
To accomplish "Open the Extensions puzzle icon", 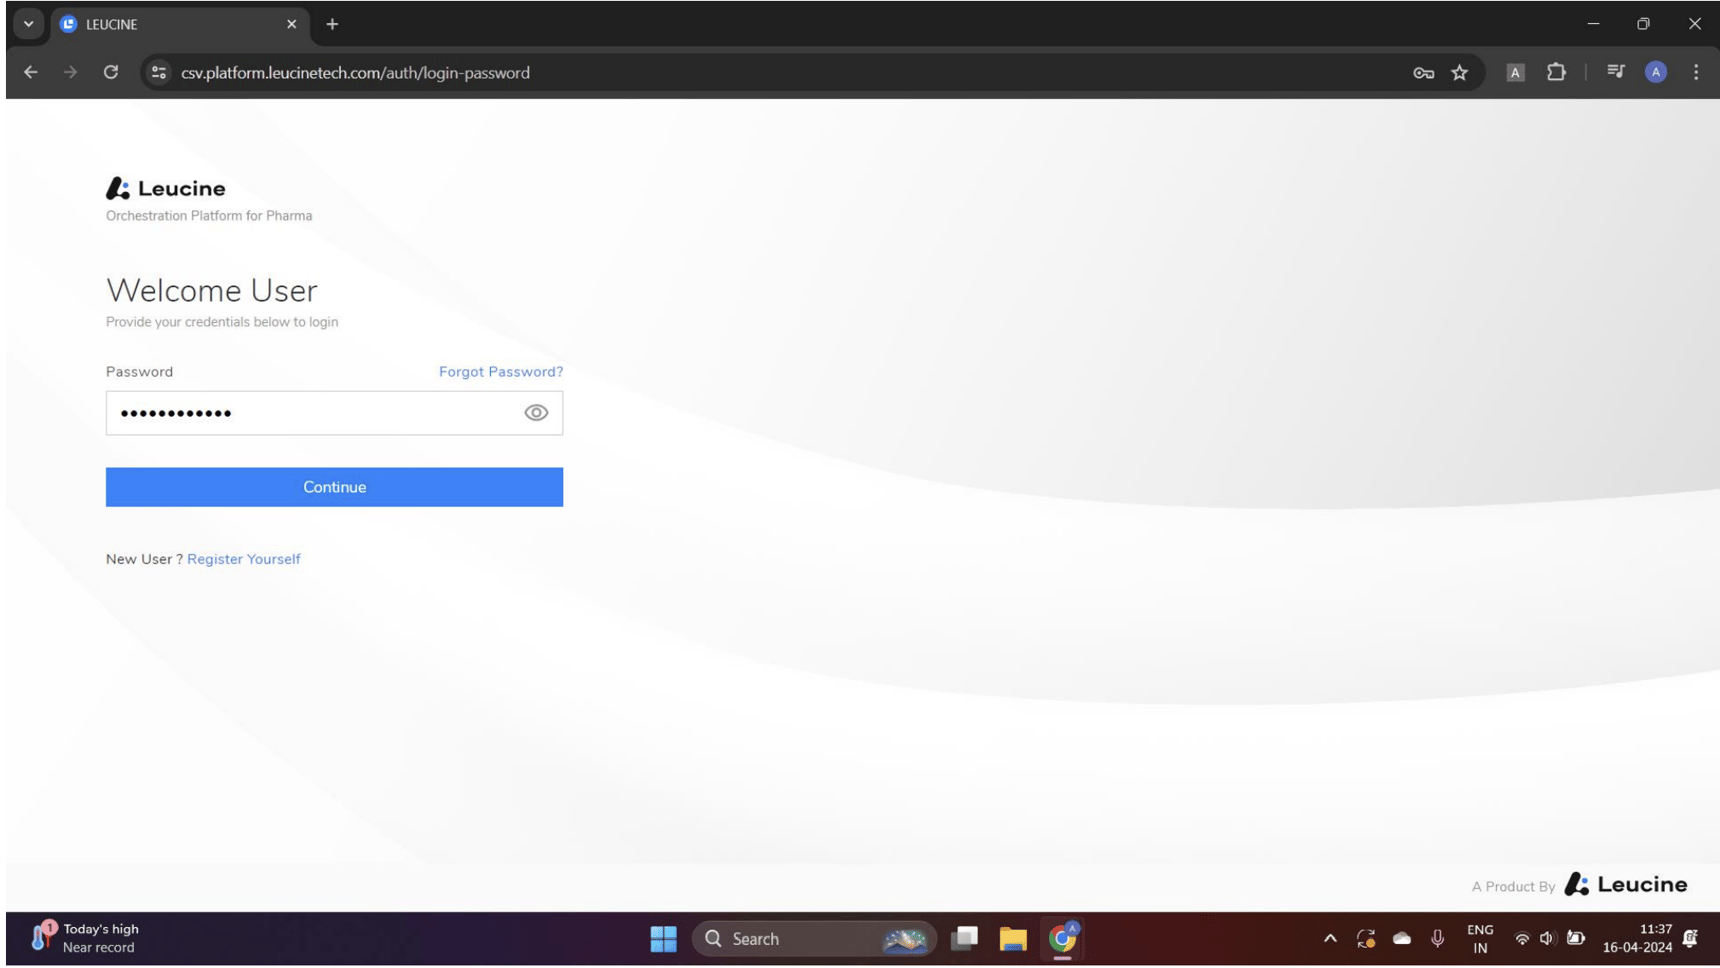I will (x=1556, y=72).
